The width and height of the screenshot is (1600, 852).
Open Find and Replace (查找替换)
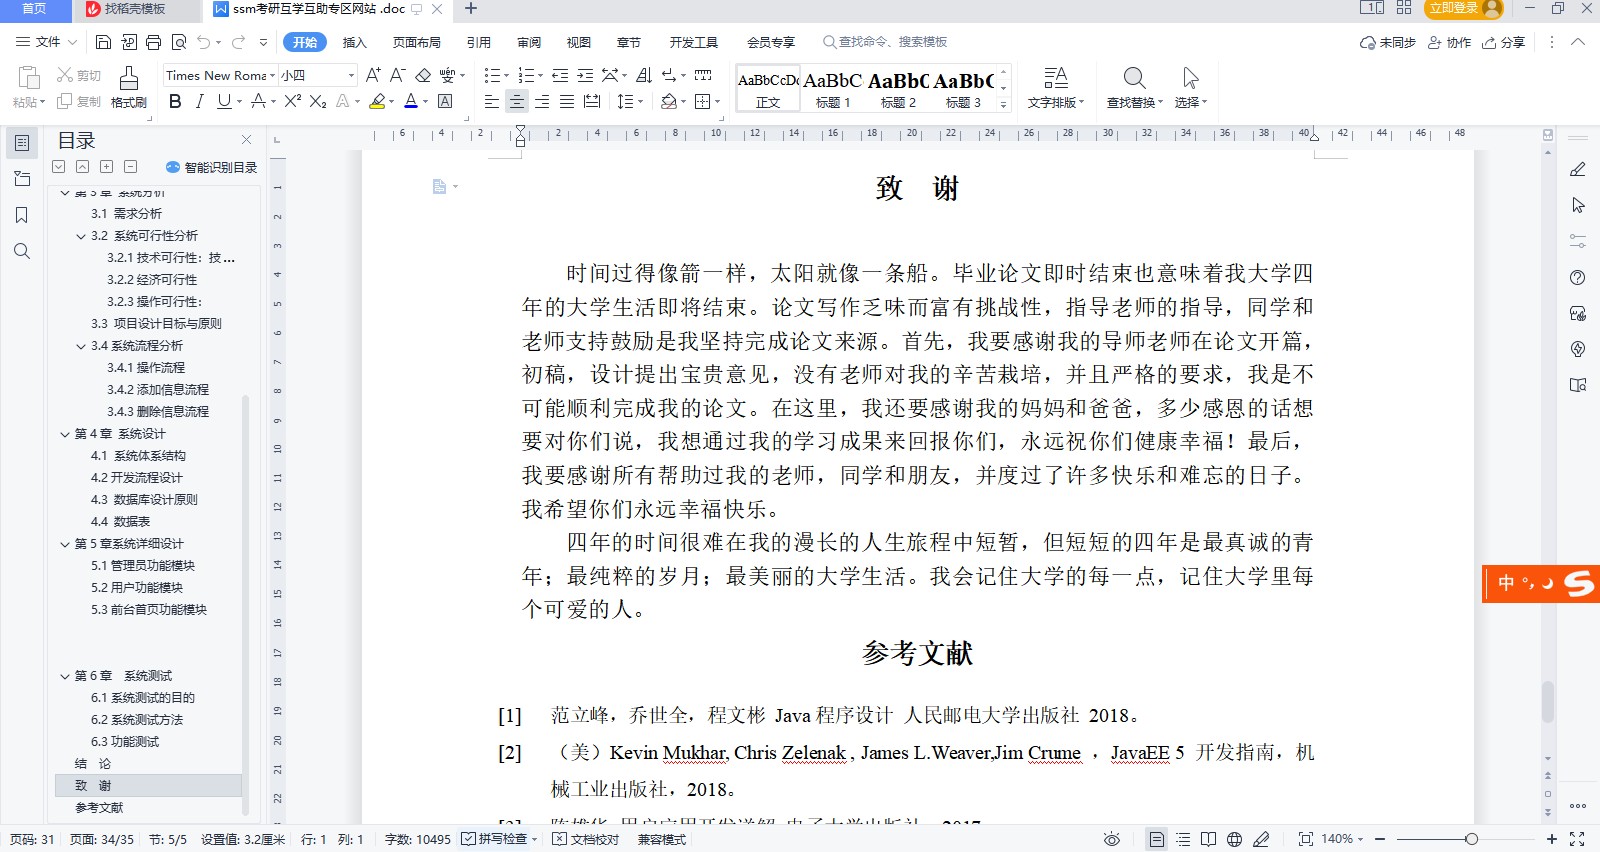pos(1134,86)
